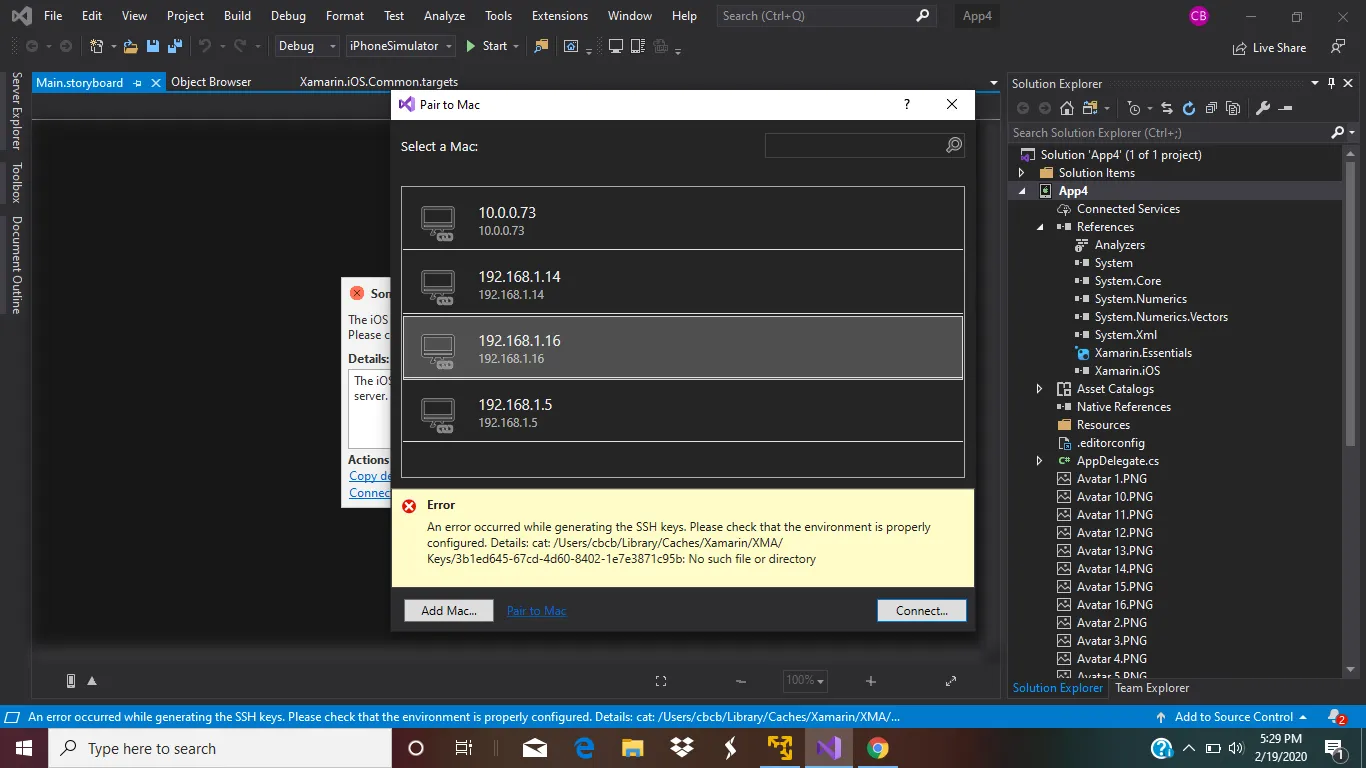Click the Task View taskbar icon

tap(464, 748)
